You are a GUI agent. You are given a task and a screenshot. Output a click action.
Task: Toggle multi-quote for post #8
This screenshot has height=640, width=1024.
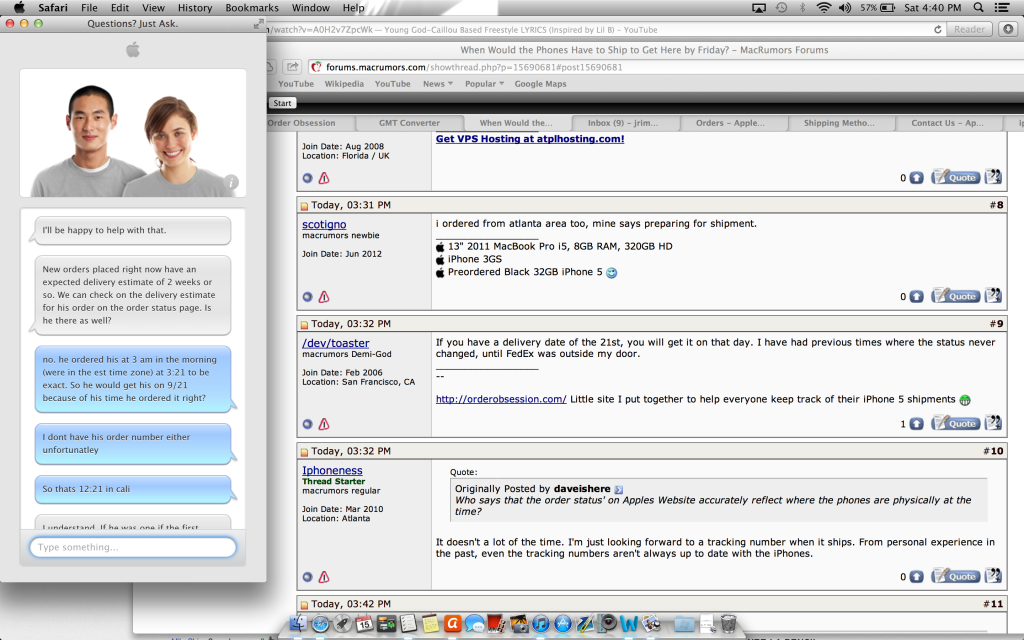point(993,296)
